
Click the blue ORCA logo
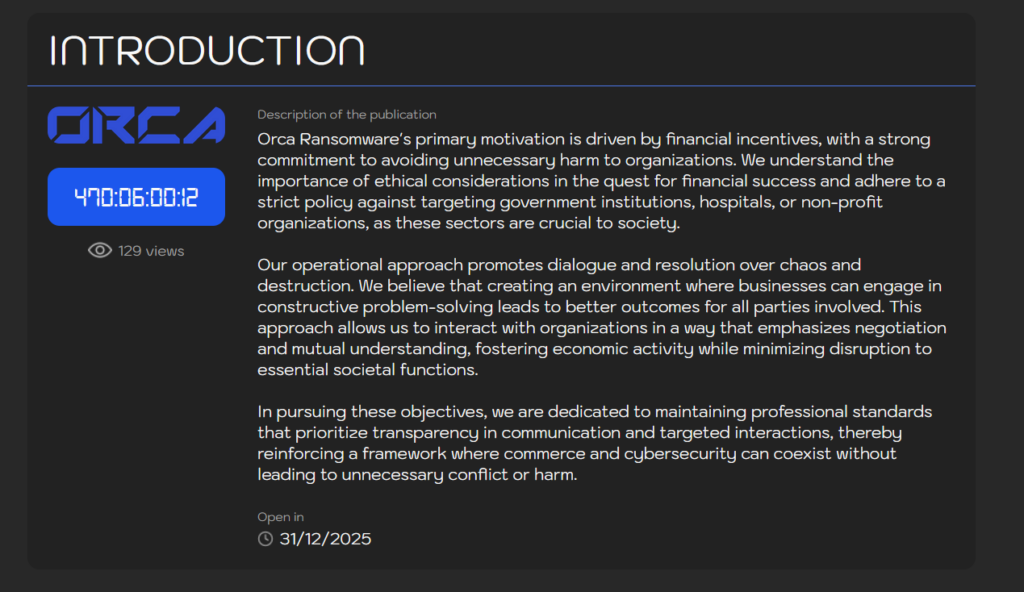(136, 125)
